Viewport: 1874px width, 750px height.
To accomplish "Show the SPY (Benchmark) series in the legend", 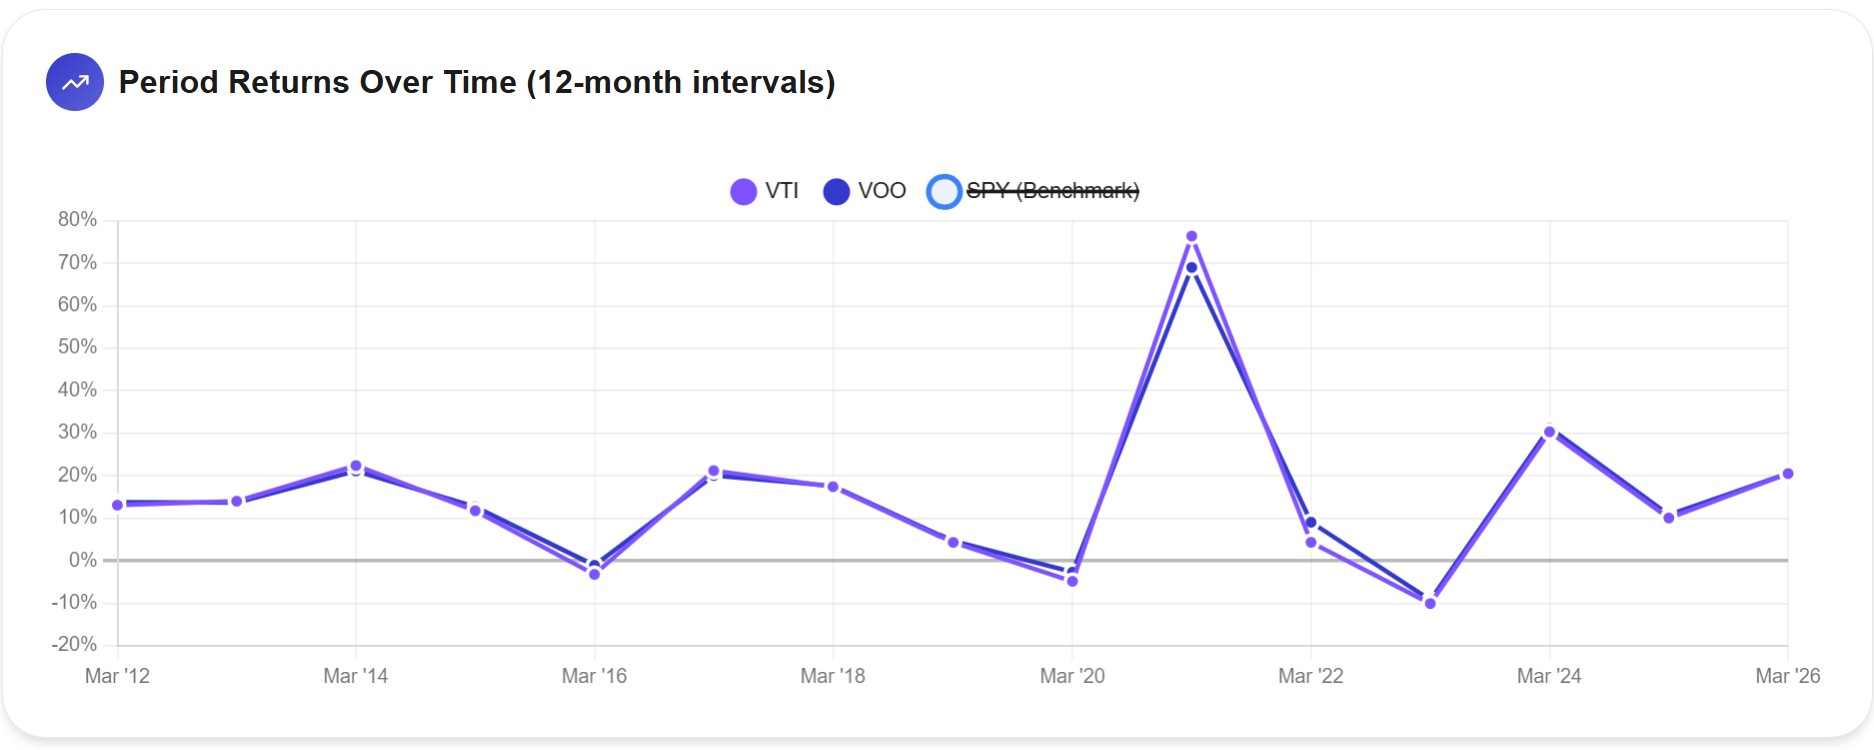I will click(1052, 191).
